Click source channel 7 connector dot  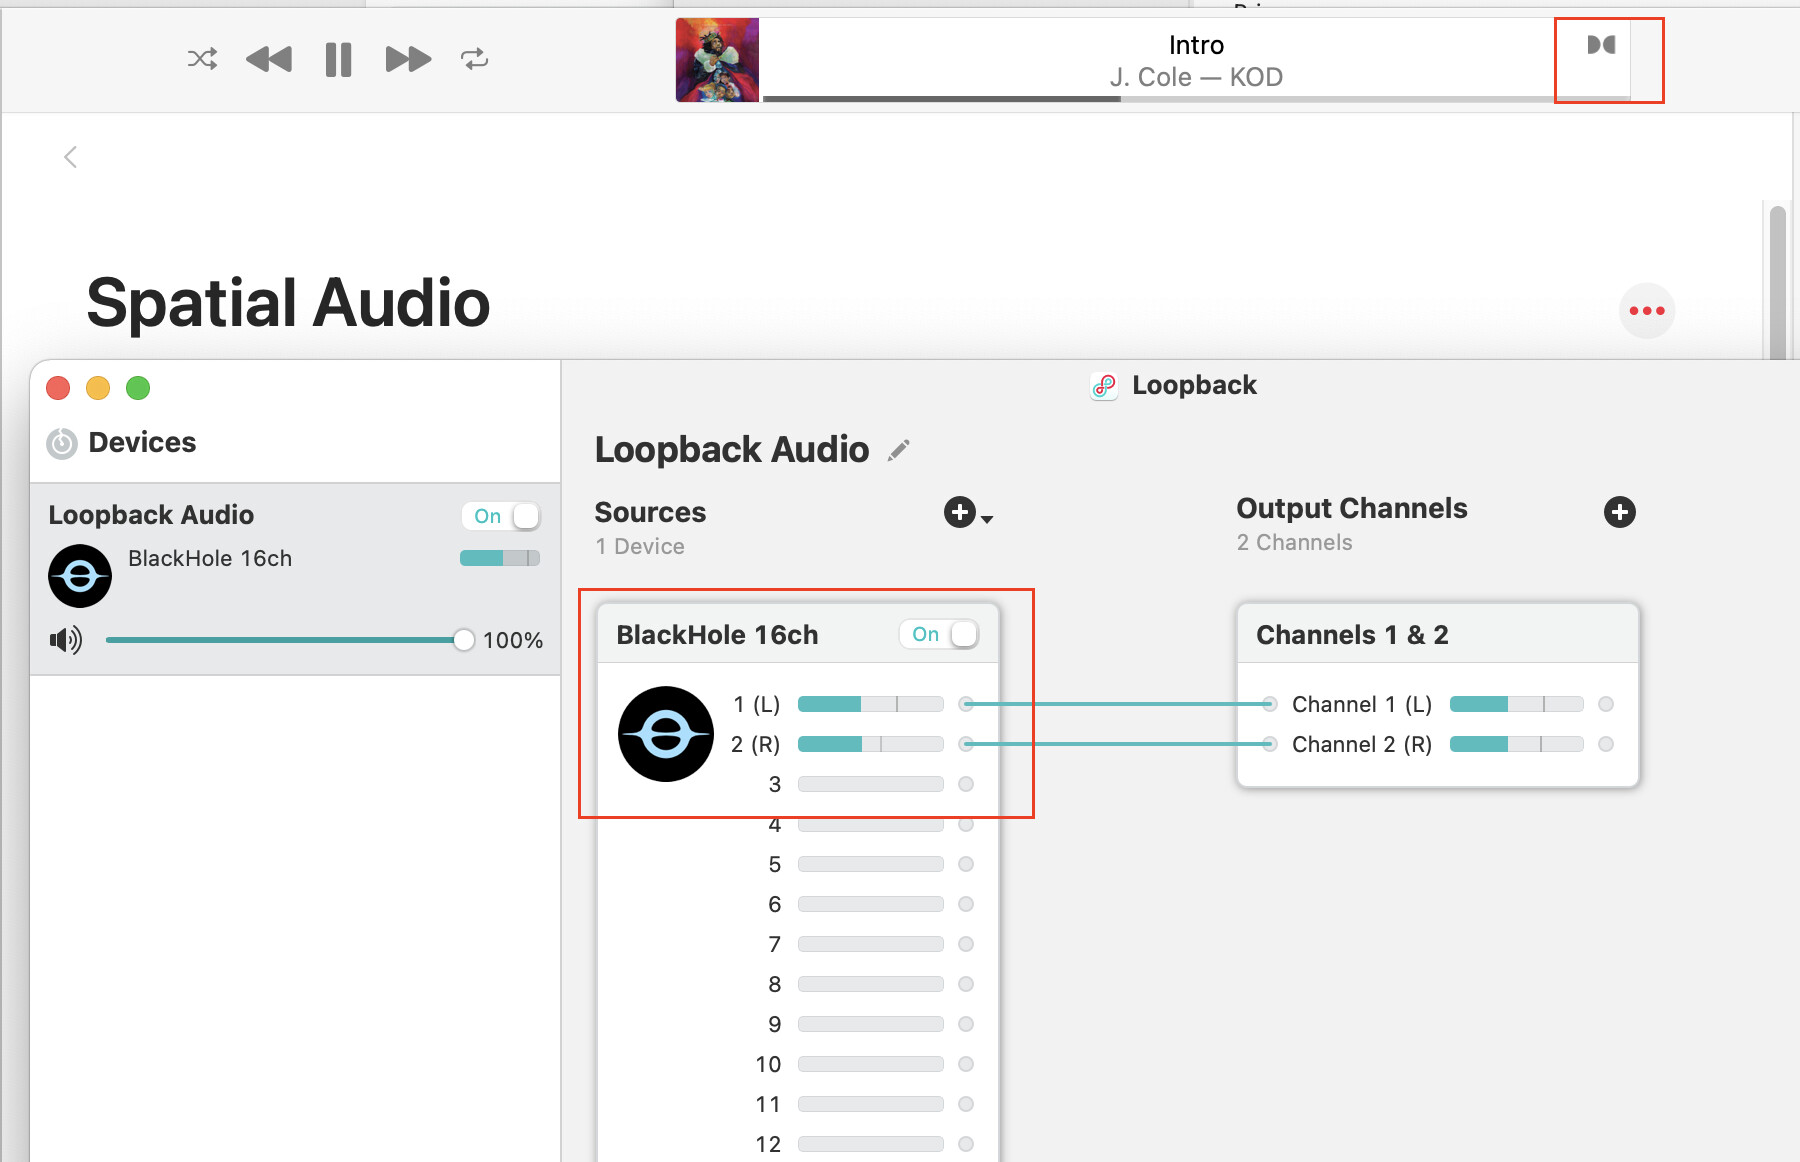point(966,944)
